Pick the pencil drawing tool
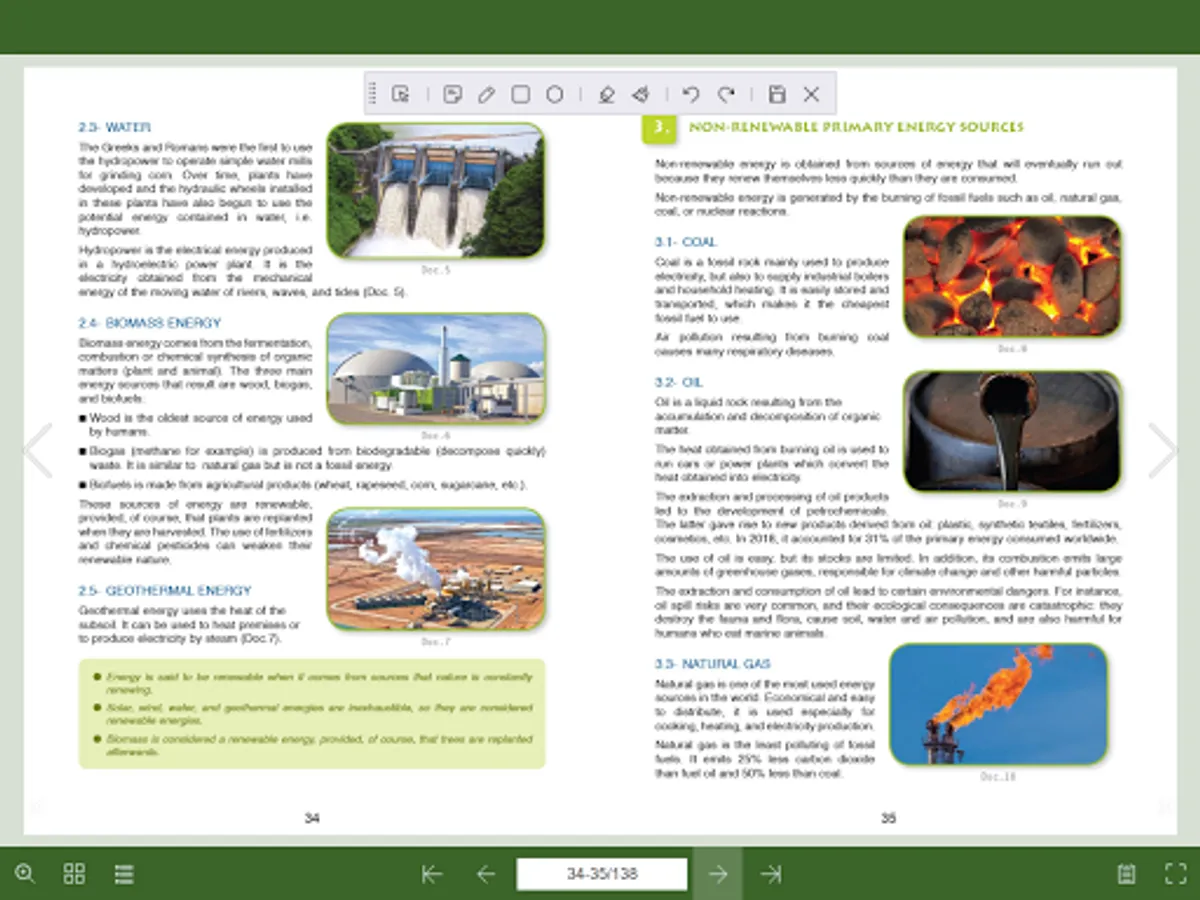Viewport: 1200px width, 900px height. pyautogui.click(x=486, y=94)
